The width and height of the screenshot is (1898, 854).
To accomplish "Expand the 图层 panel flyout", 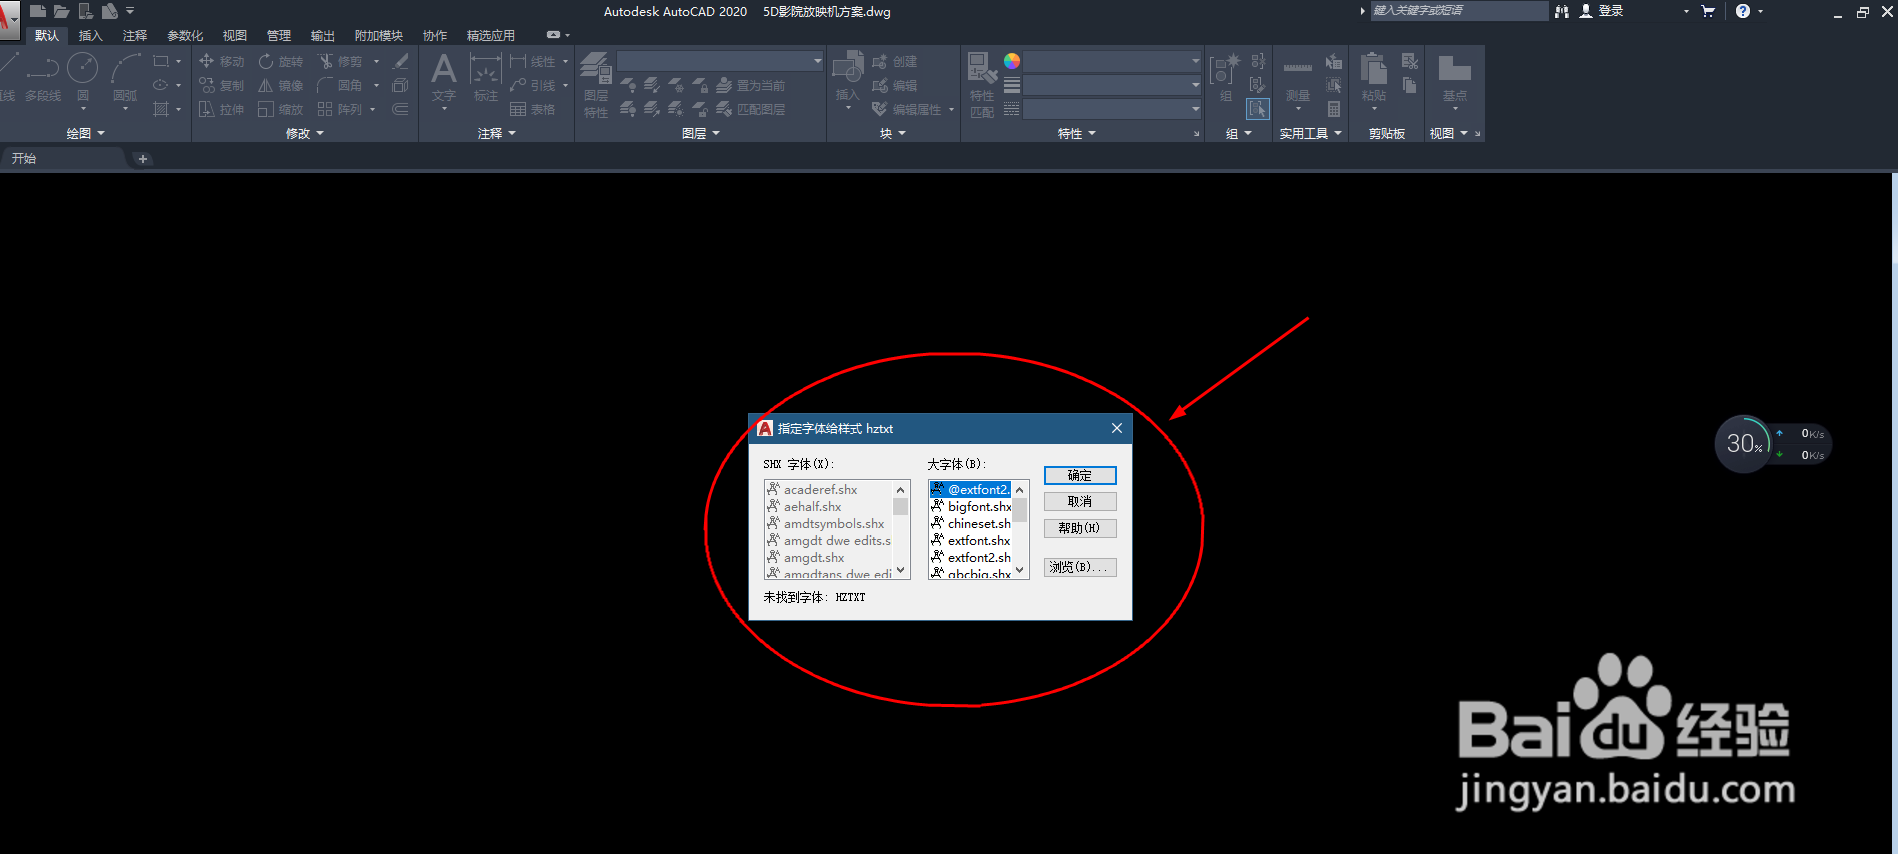I will [x=701, y=133].
